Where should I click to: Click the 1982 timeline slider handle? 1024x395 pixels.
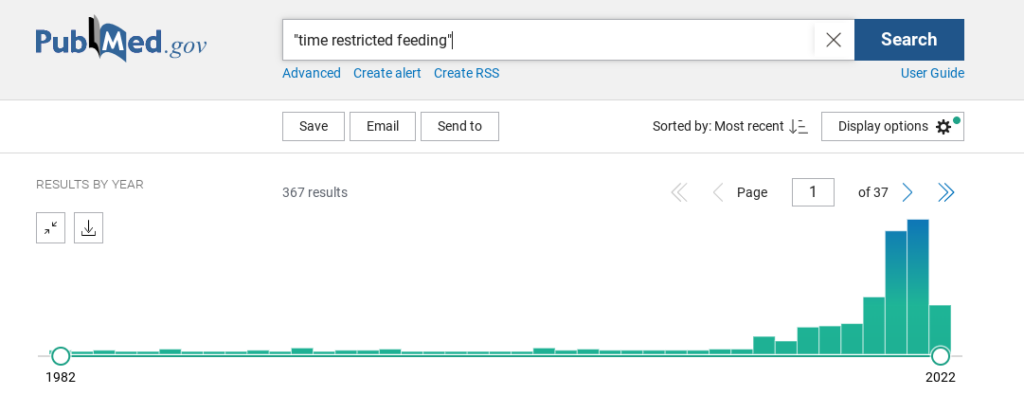point(60,356)
